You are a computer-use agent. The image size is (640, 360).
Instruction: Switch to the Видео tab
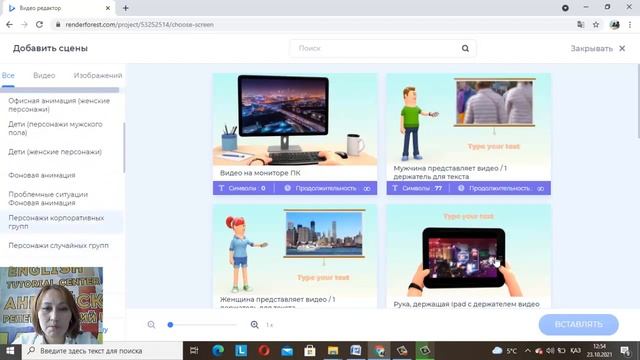[x=44, y=75]
